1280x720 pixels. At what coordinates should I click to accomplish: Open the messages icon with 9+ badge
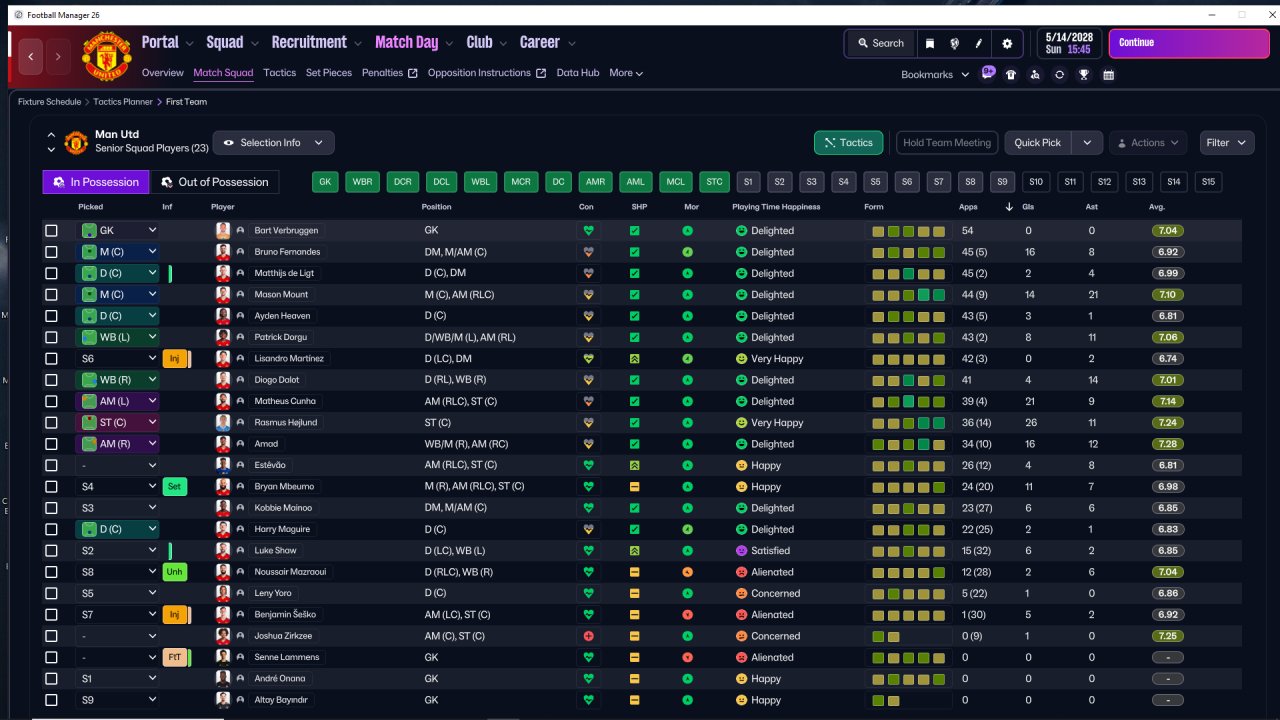[x=988, y=74]
